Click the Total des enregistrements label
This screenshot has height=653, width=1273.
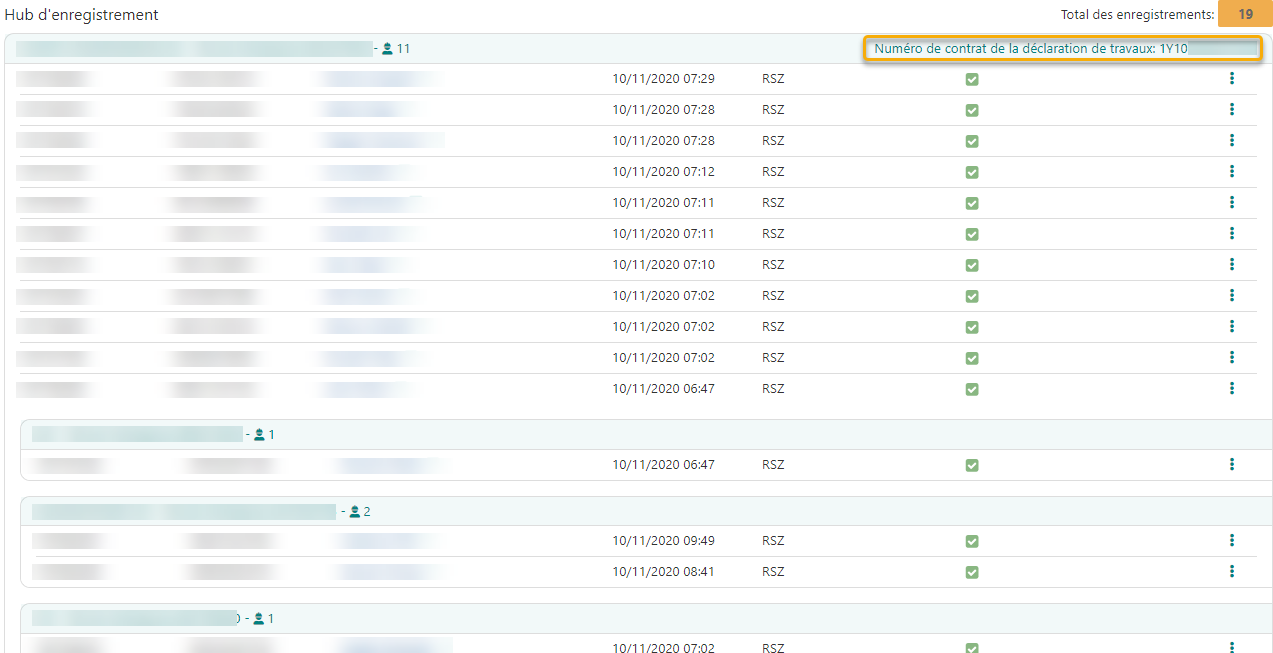pyautogui.click(x=1137, y=15)
